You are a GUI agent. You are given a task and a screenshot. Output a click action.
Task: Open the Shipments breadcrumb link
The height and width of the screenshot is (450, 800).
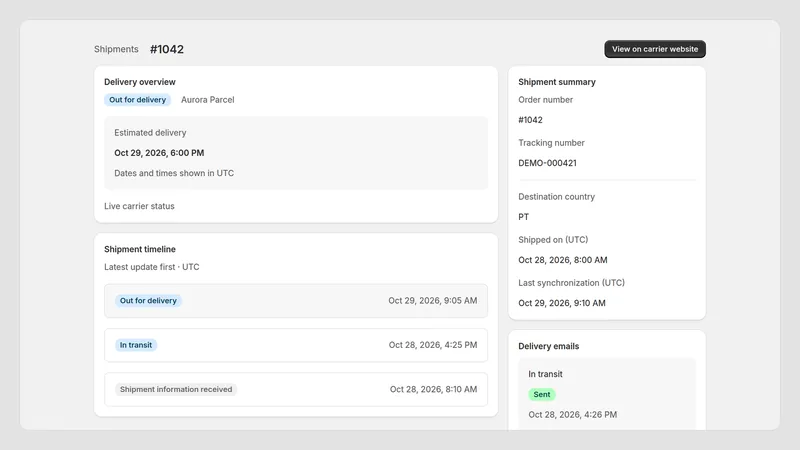[116, 49]
